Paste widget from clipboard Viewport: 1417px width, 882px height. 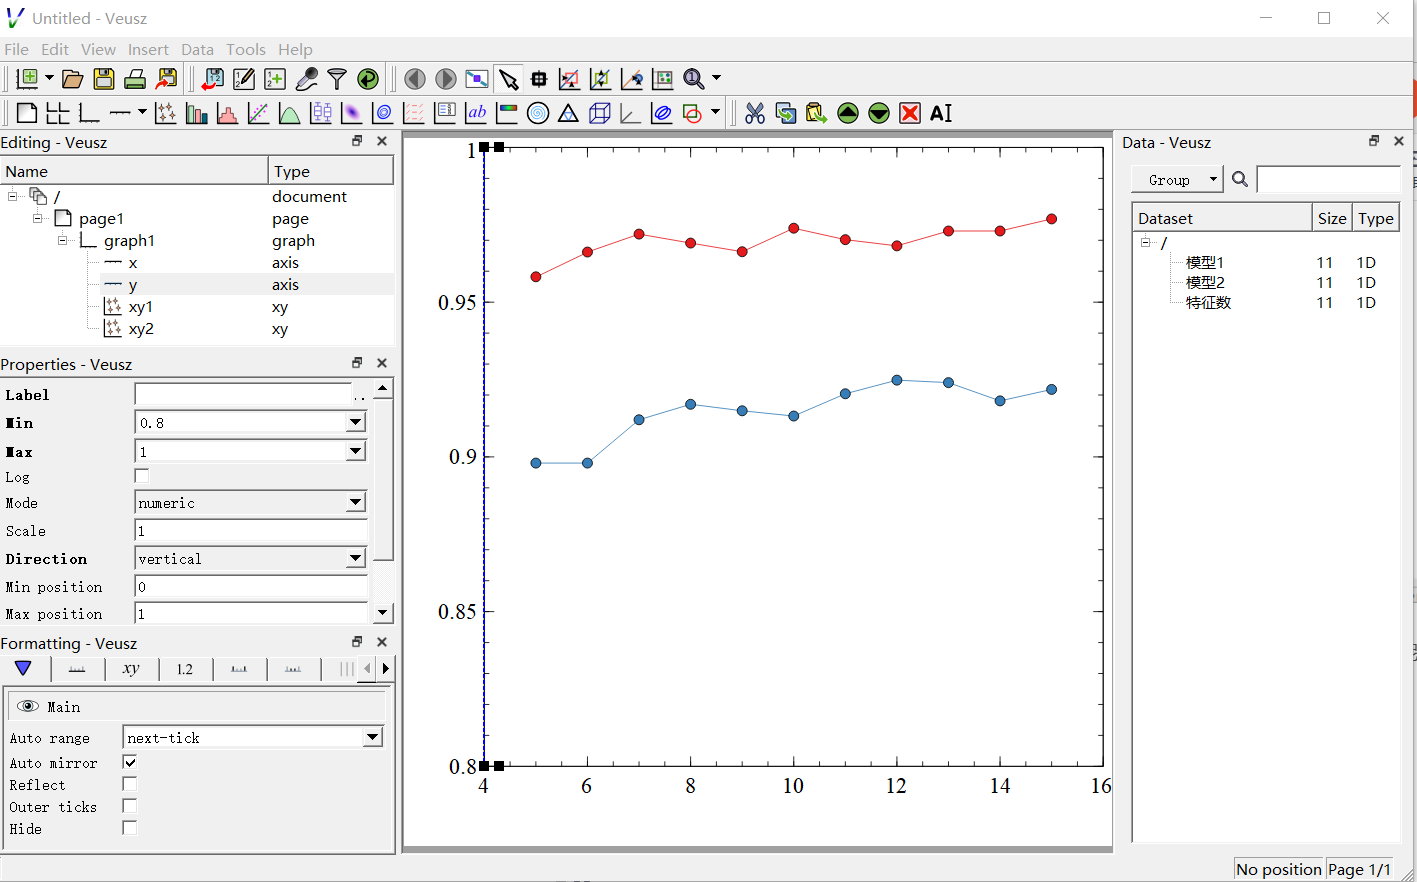pyautogui.click(x=817, y=113)
